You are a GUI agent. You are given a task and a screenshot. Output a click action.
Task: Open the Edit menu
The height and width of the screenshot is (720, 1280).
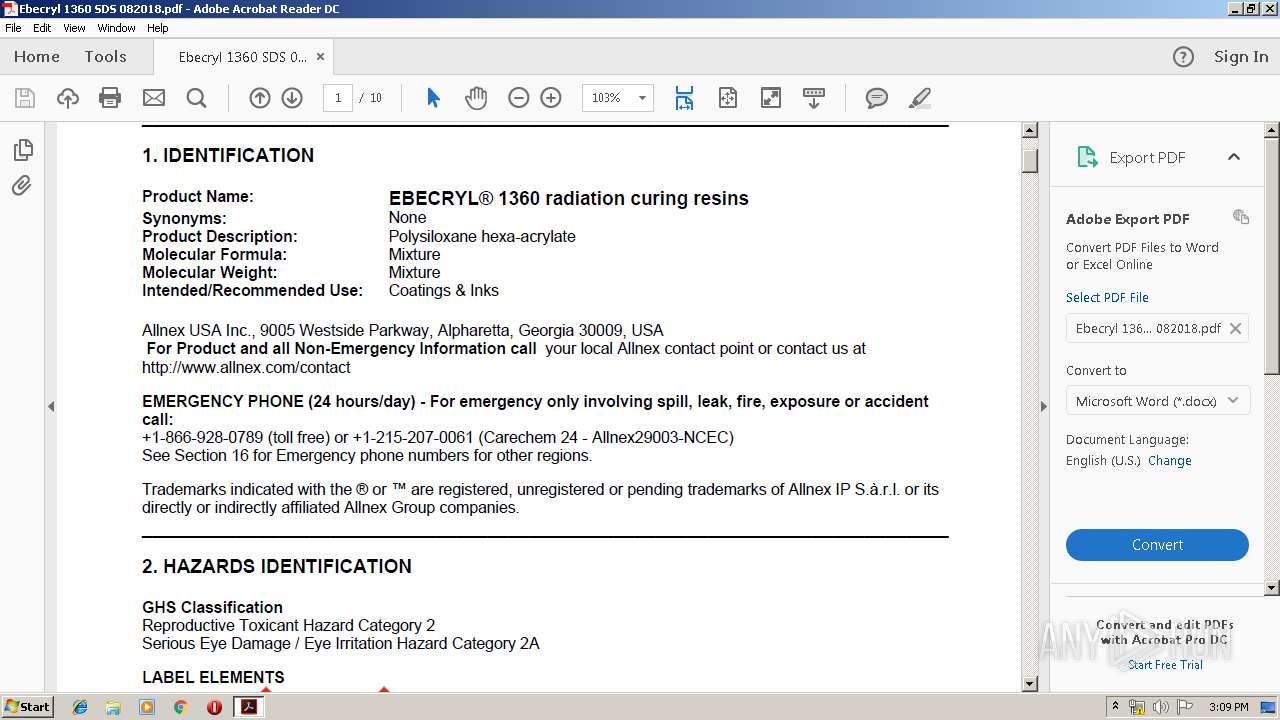pos(42,28)
